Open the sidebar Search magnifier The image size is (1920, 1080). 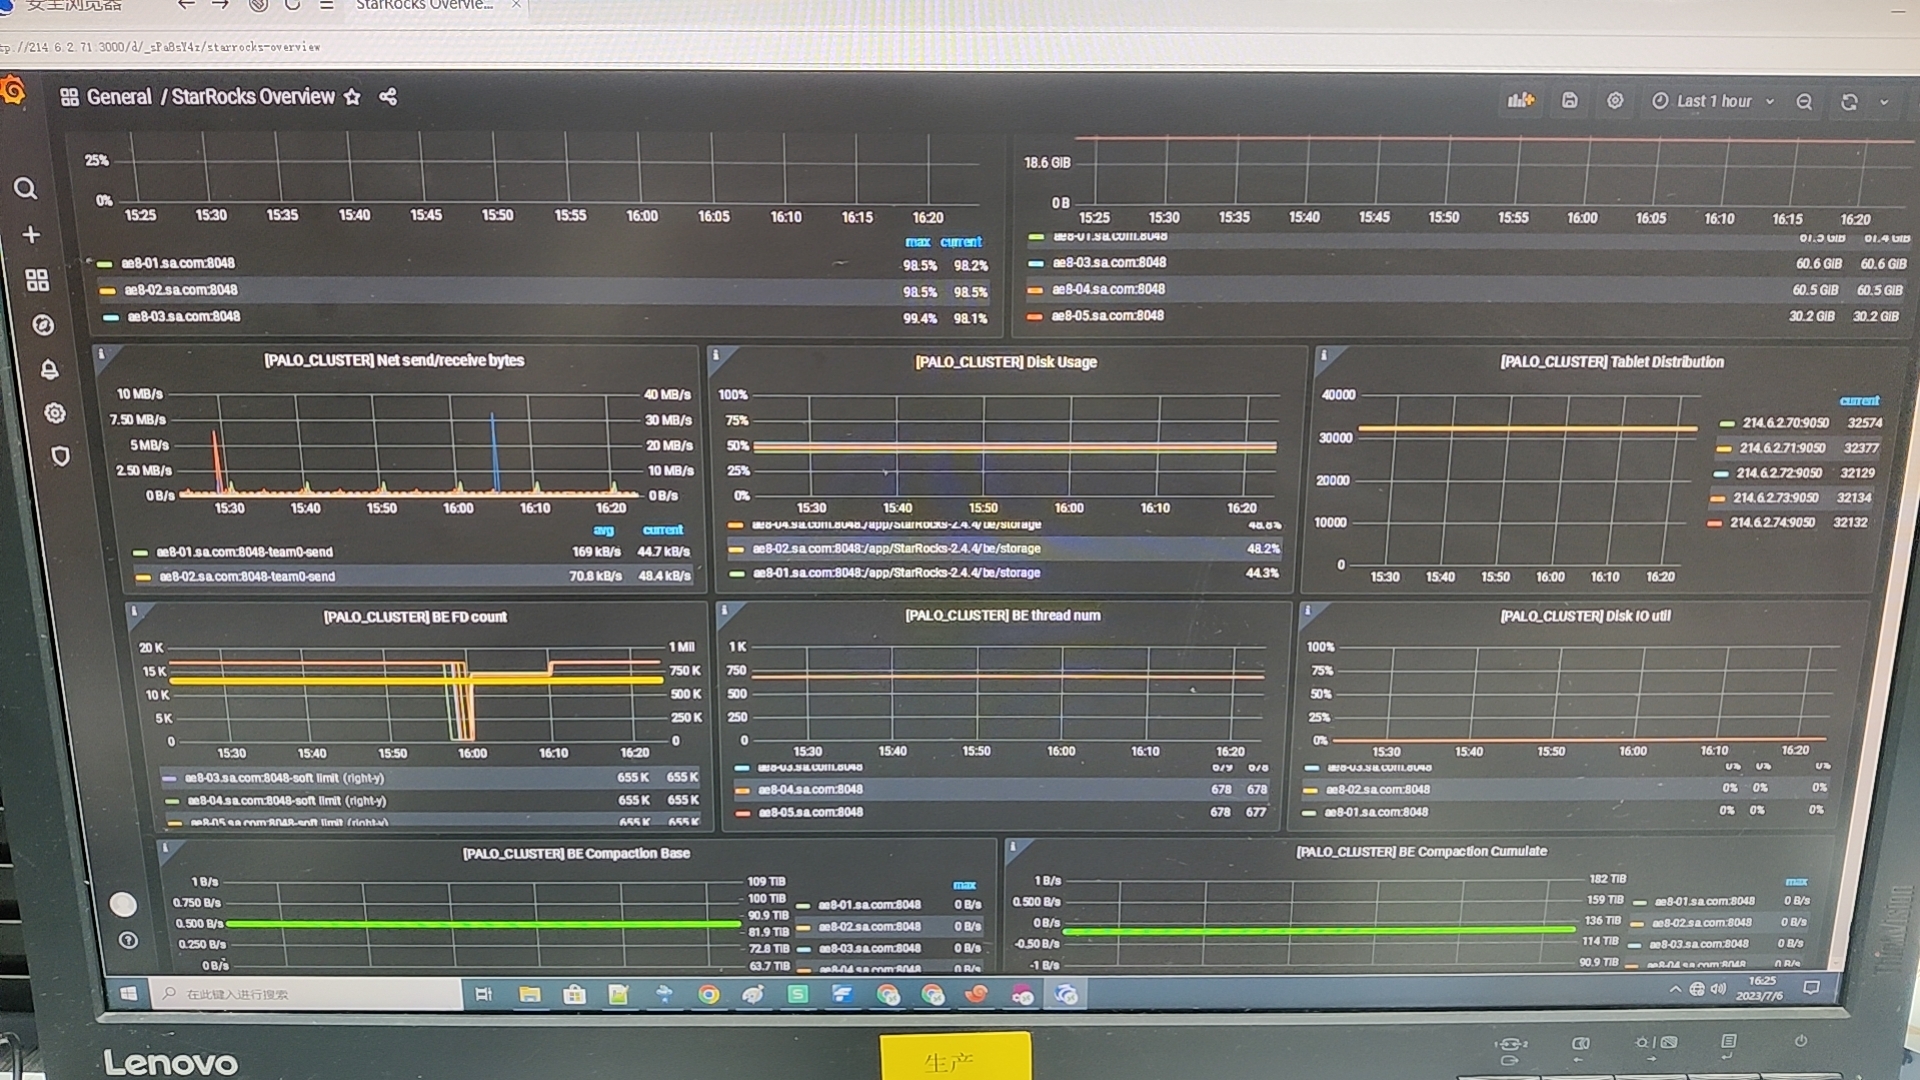tap(25, 188)
